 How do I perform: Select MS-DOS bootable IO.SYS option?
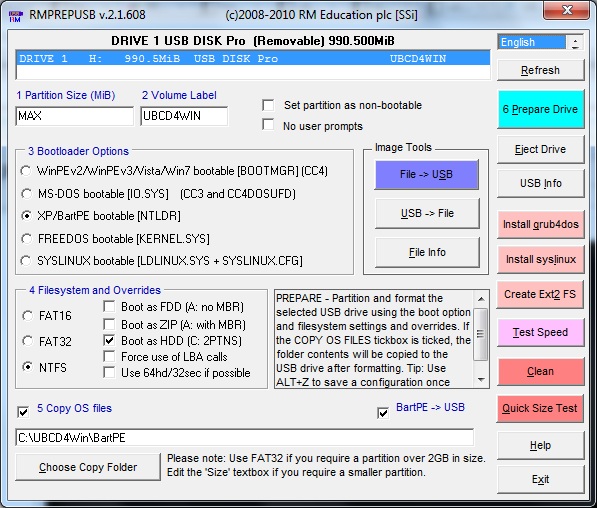point(26,194)
